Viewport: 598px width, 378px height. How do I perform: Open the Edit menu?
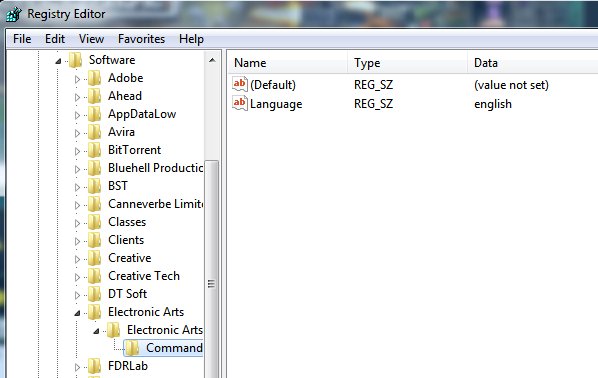55,39
